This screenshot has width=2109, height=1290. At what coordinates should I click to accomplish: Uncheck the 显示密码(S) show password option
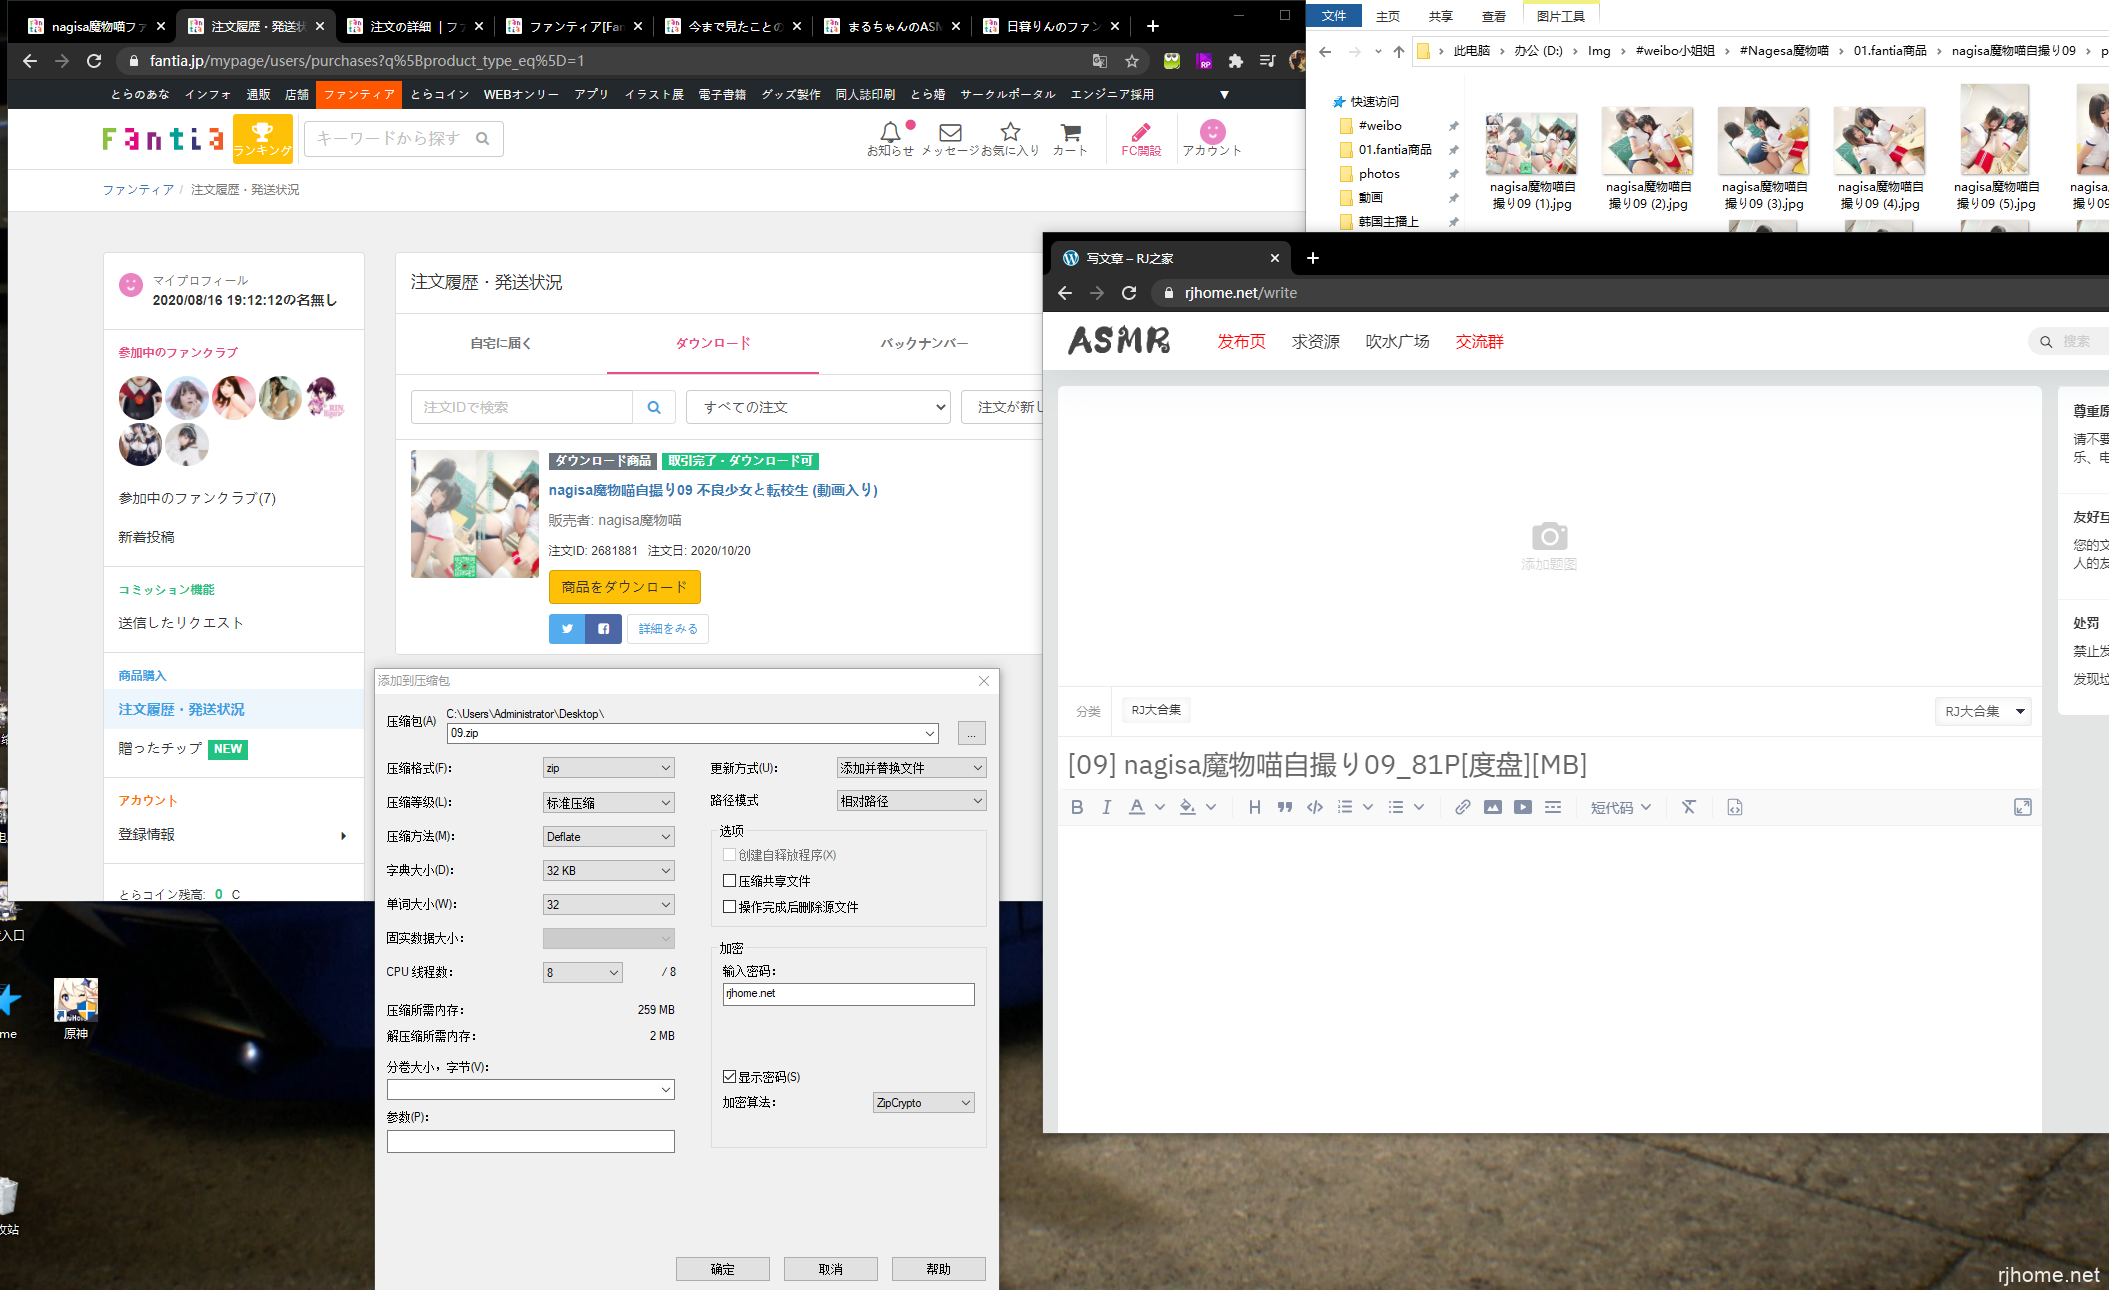(x=731, y=1076)
